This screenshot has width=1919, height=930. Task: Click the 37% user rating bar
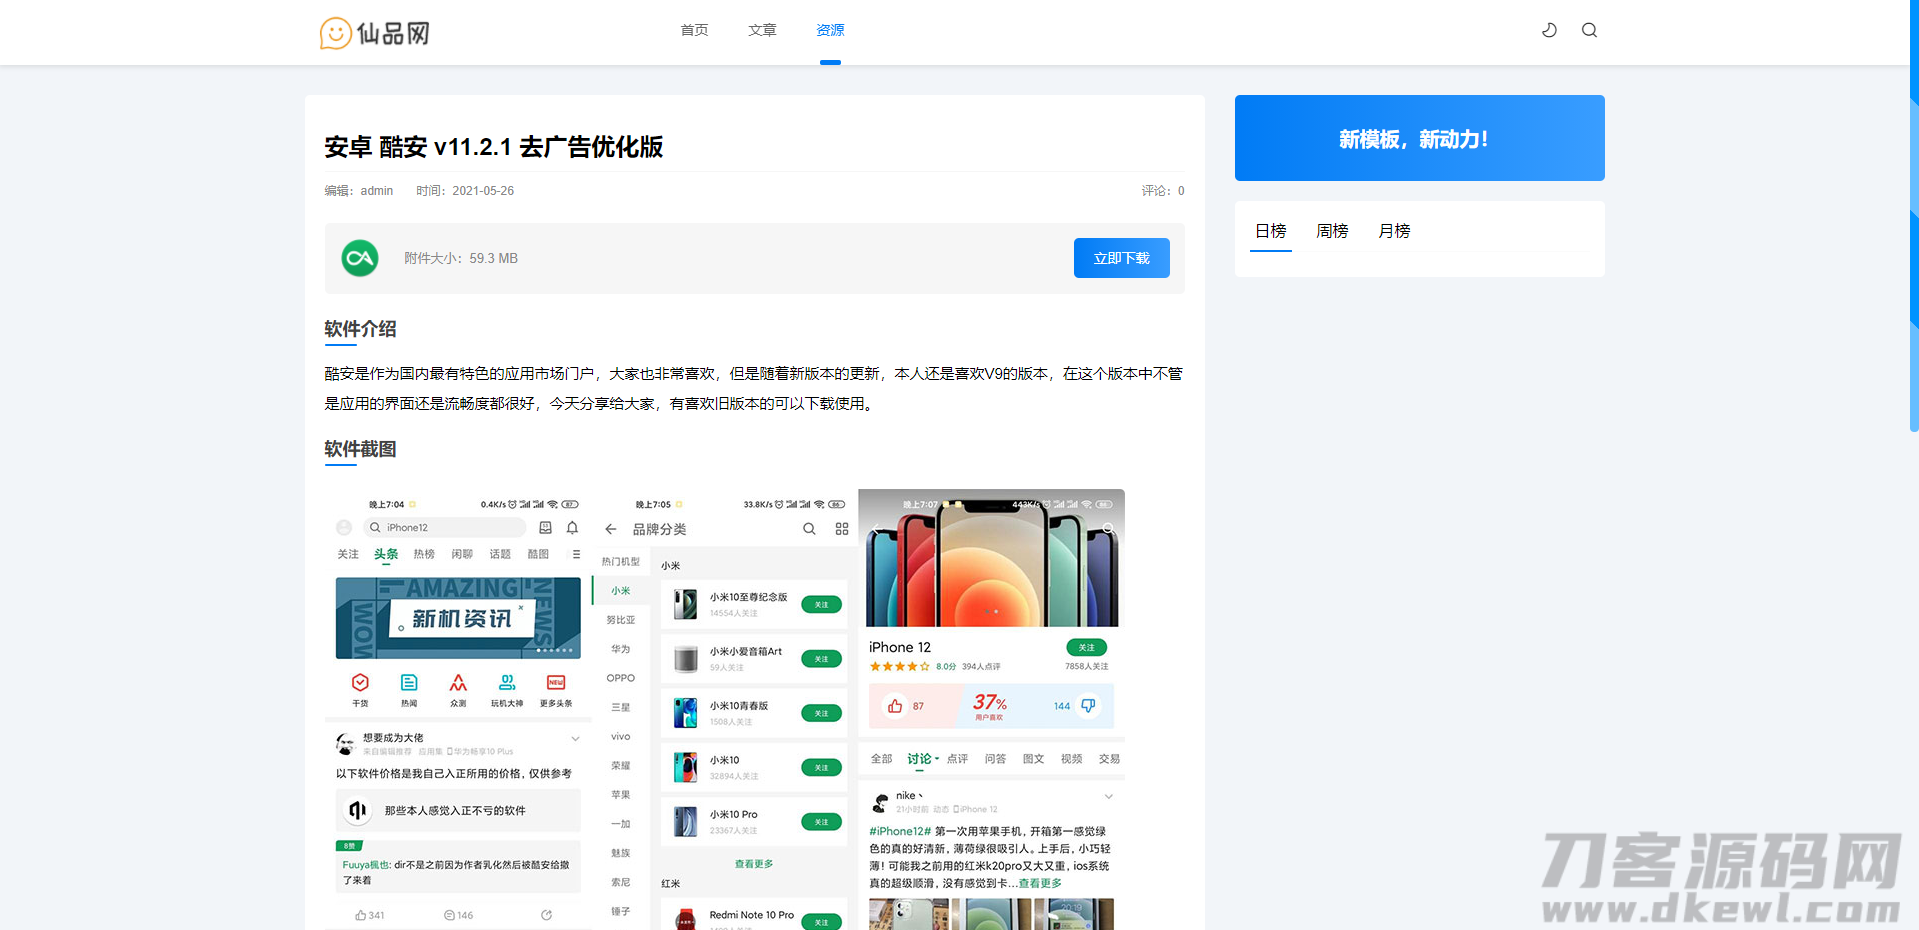point(990,705)
